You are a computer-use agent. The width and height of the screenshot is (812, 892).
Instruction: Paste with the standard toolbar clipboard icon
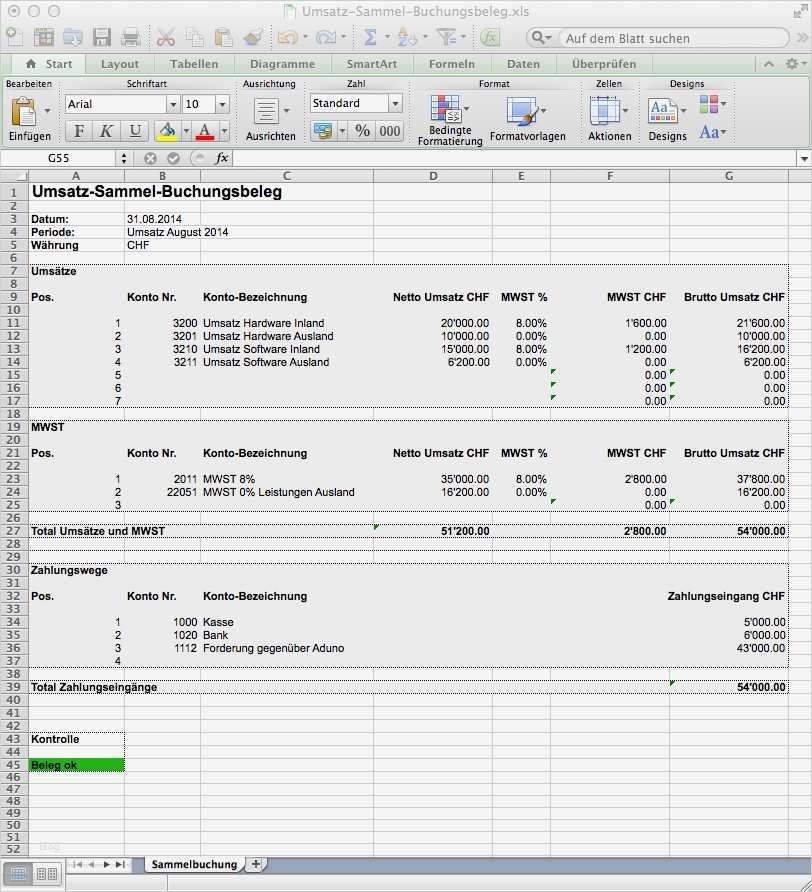coord(224,38)
